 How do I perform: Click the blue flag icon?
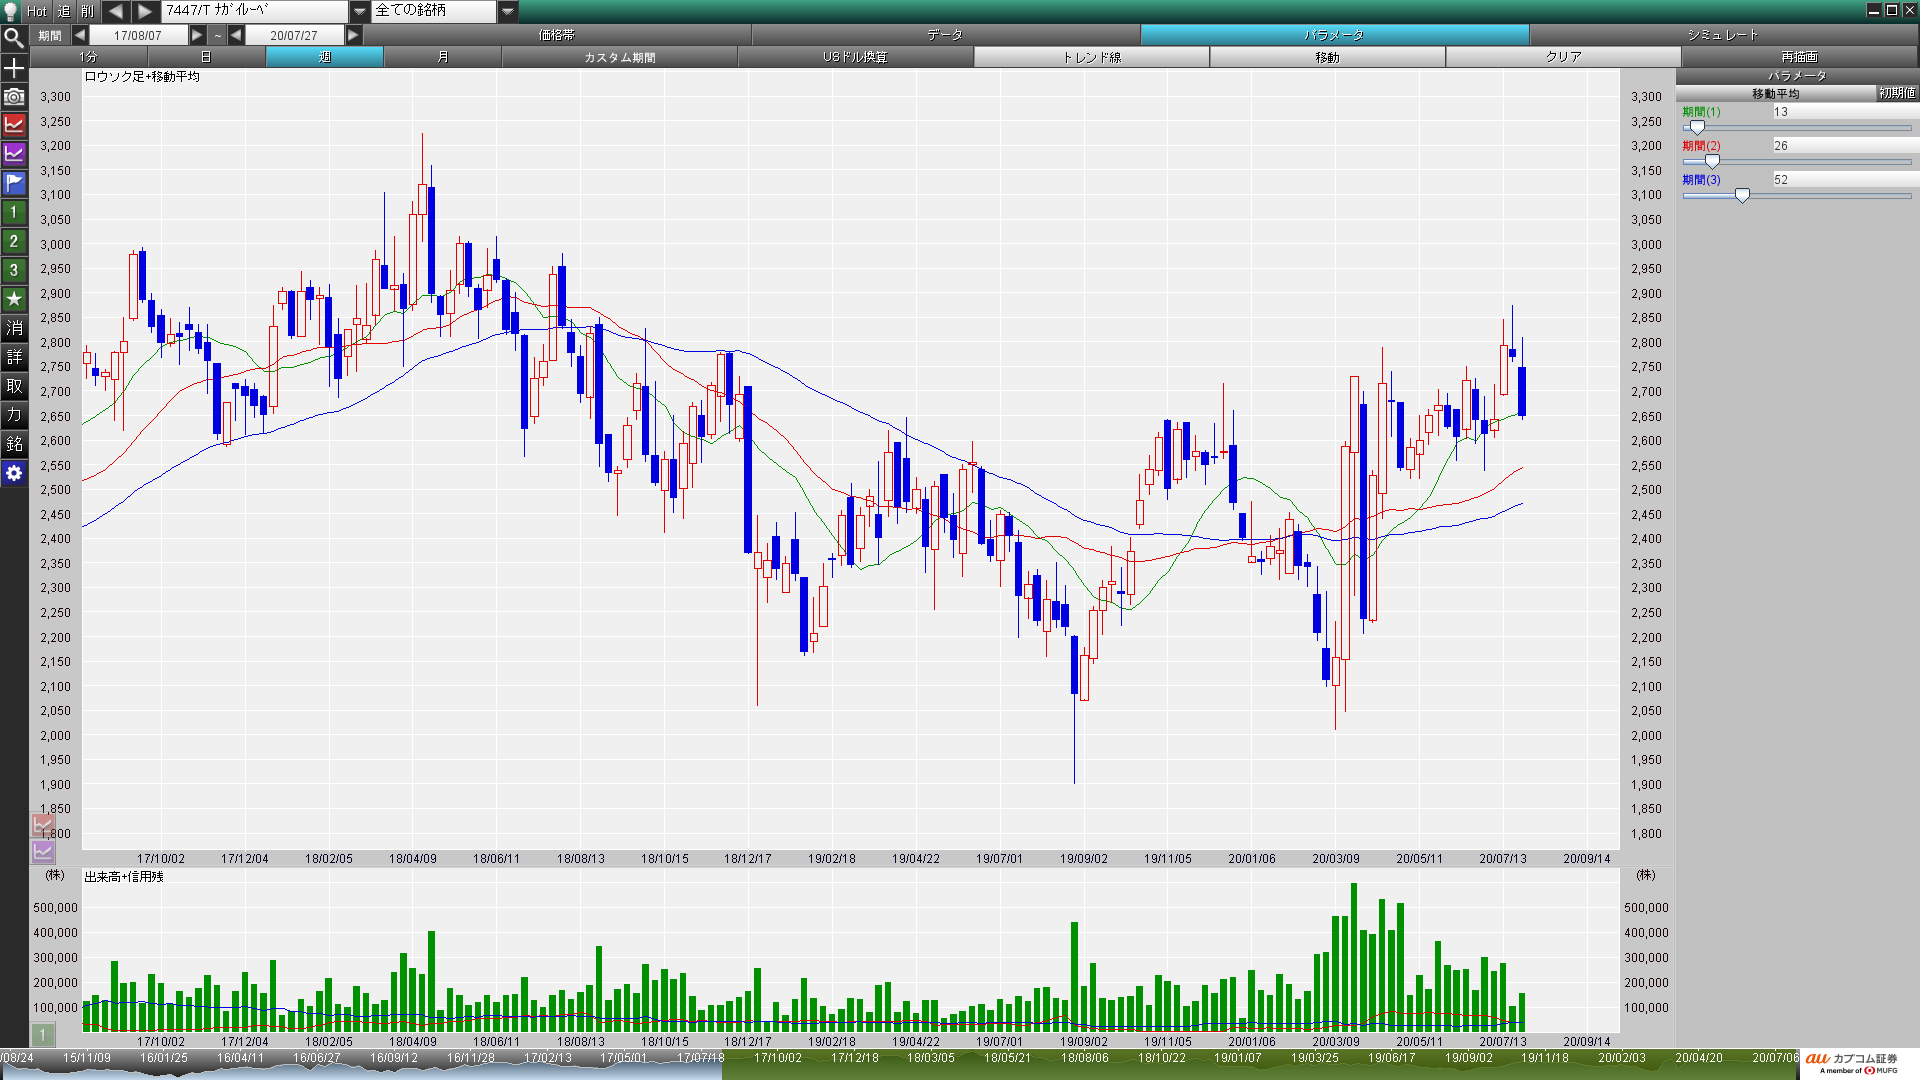14,183
